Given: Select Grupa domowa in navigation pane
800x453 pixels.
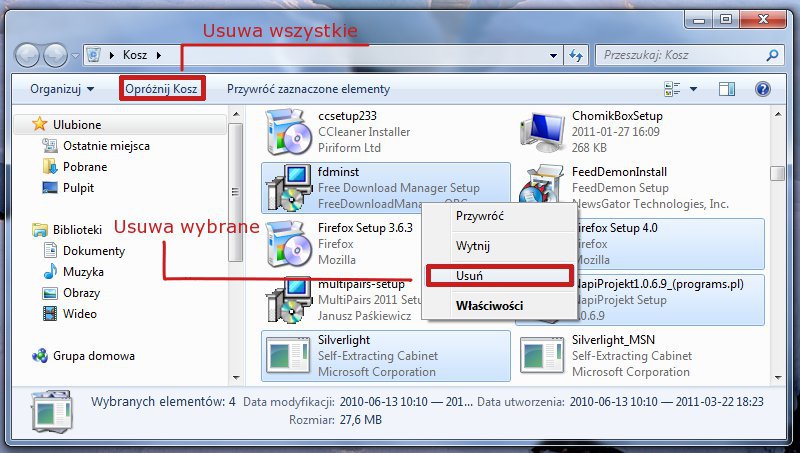Looking at the screenshot, I should 94,356.
